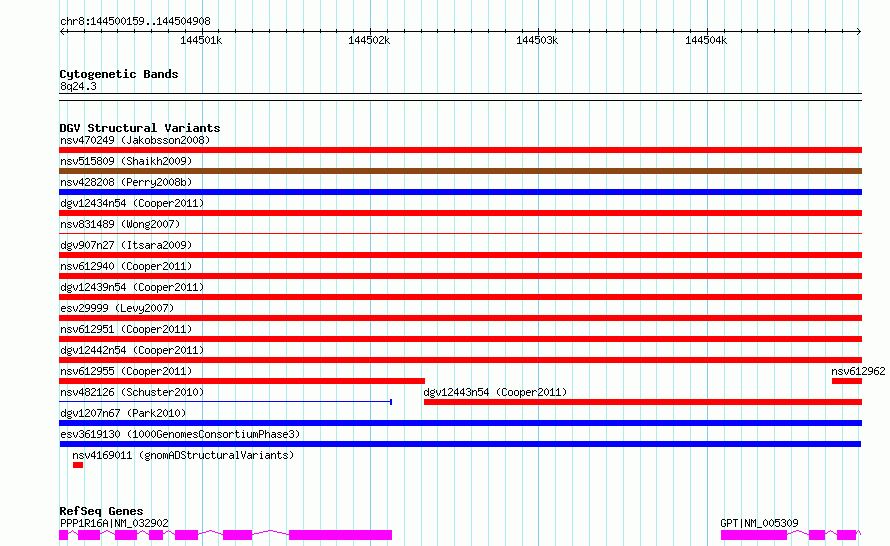890x546 pixels.
Task: Click the 144502k ruler position label
Action: point(369,40)
